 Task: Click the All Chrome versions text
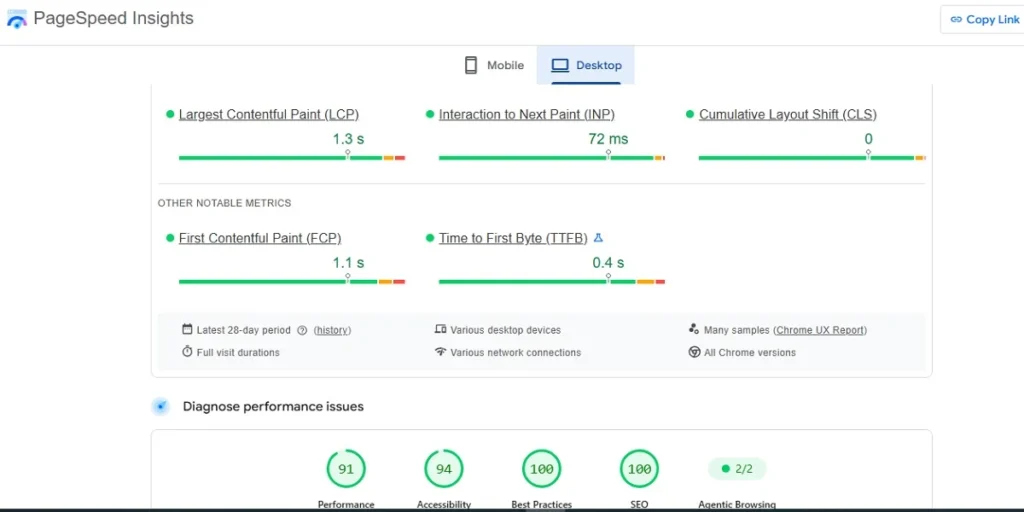click(x=750, y=353)
